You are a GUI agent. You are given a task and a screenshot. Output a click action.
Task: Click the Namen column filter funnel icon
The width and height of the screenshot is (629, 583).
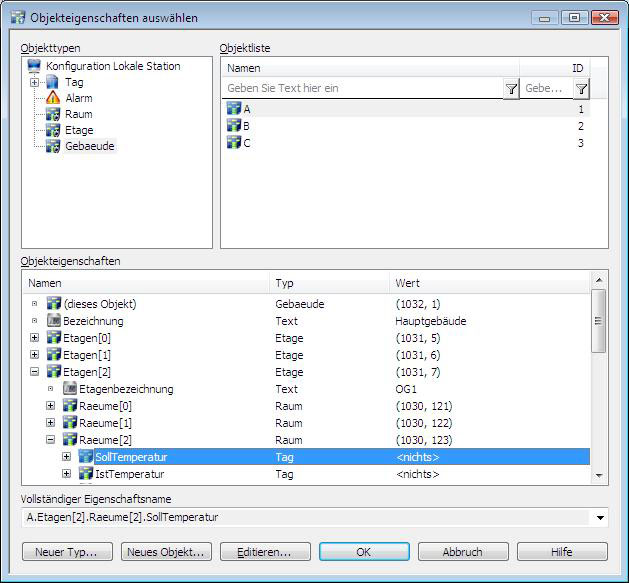tap(511, 89)
